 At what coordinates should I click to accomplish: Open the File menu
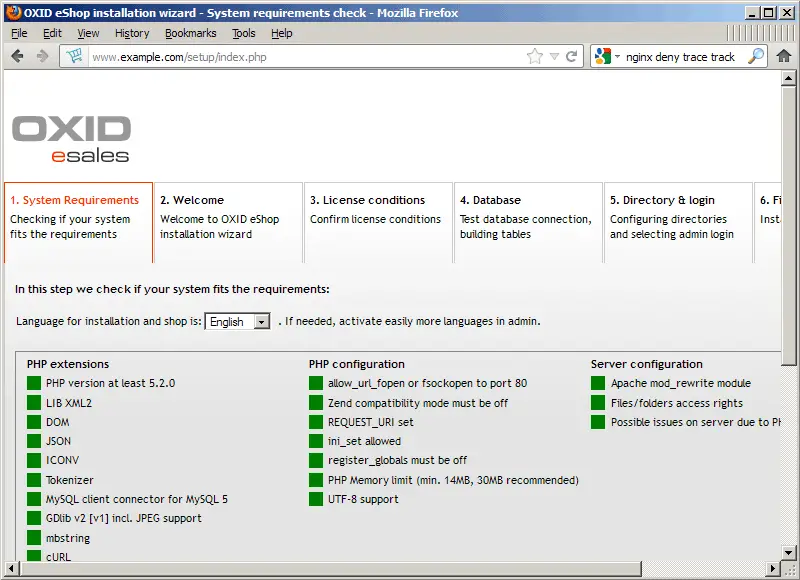coord(19,33)
